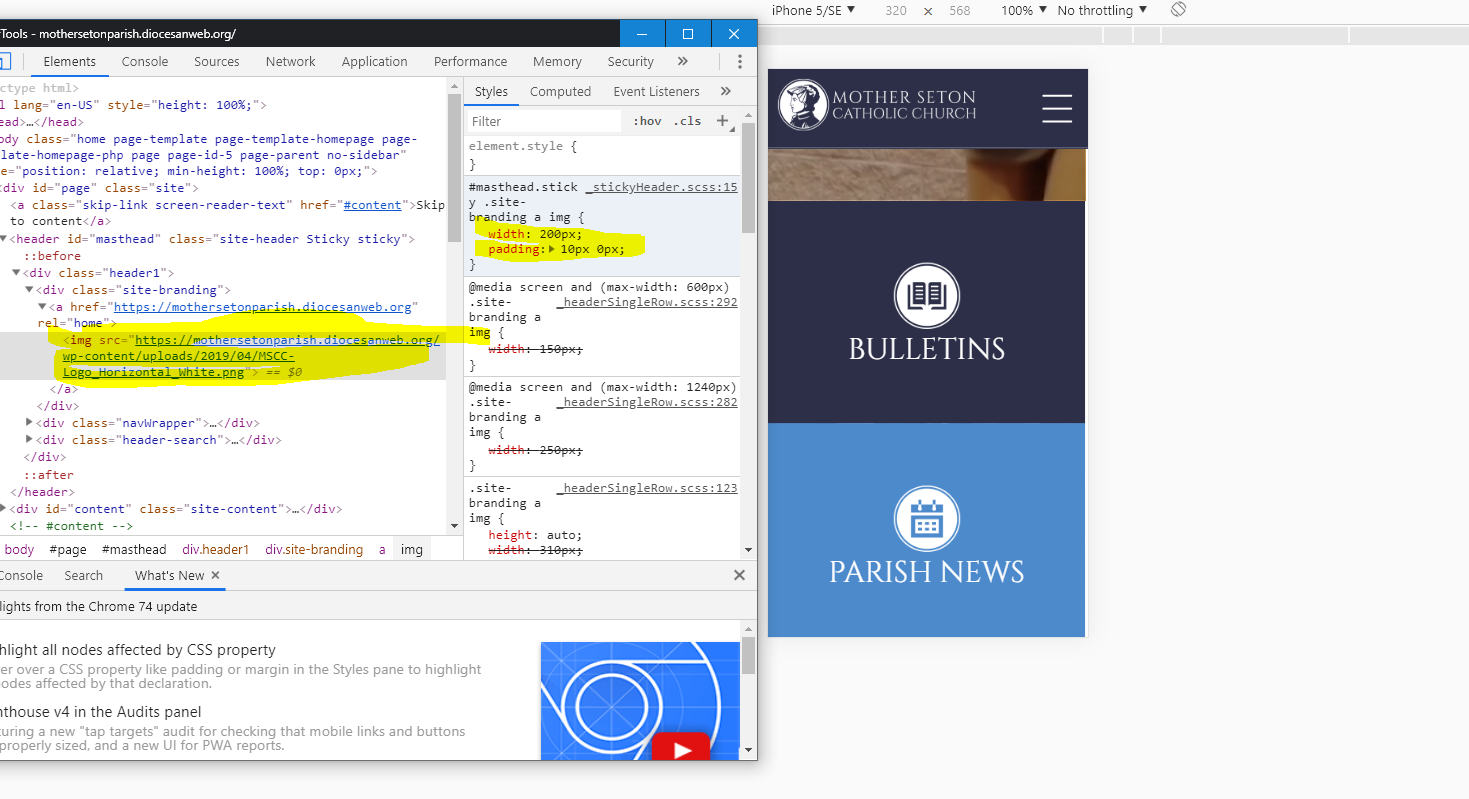
Task: Toggle the .cls class editor
Action: pyautogui.click(x=688, y=121)
